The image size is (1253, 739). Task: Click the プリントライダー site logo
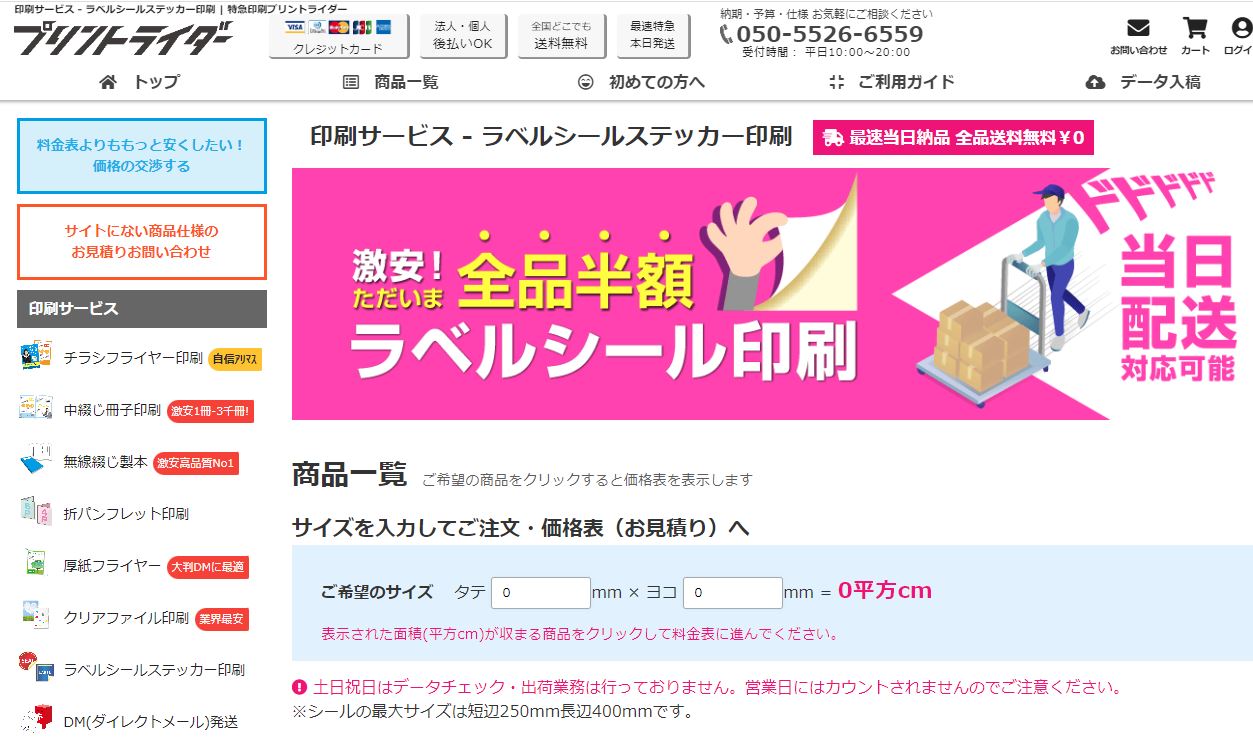pyautogui.click(x=123, y=40)
